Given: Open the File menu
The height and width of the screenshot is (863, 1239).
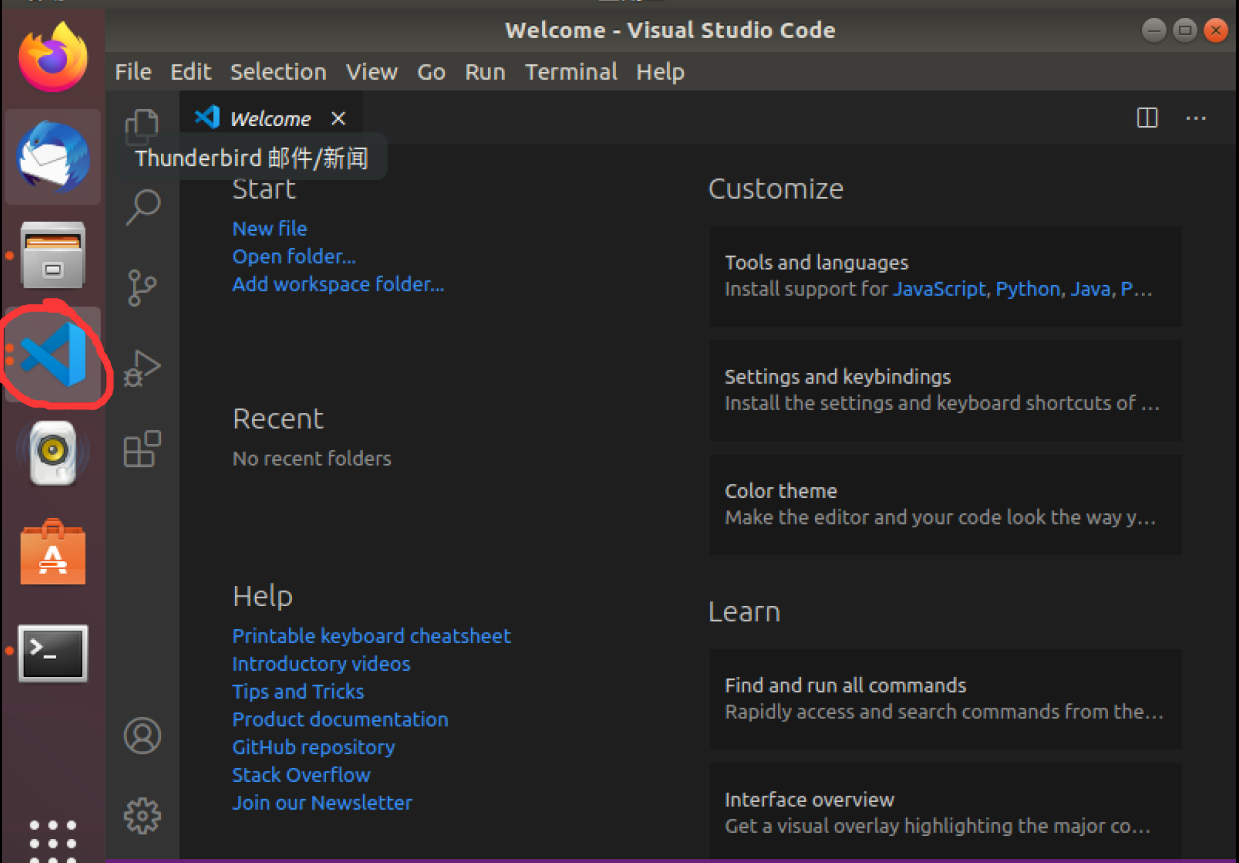Looking at the screenshot, I should [x=133, y=72].
